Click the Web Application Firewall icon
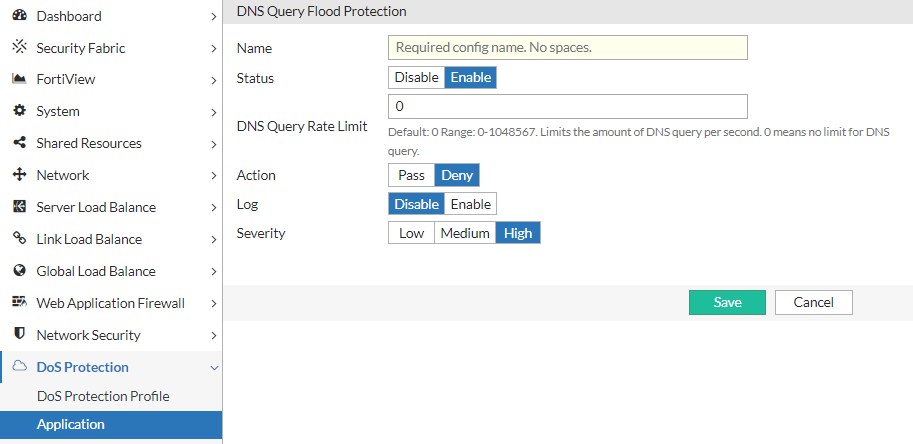The image size is (913, 444). tap(18, 302)
